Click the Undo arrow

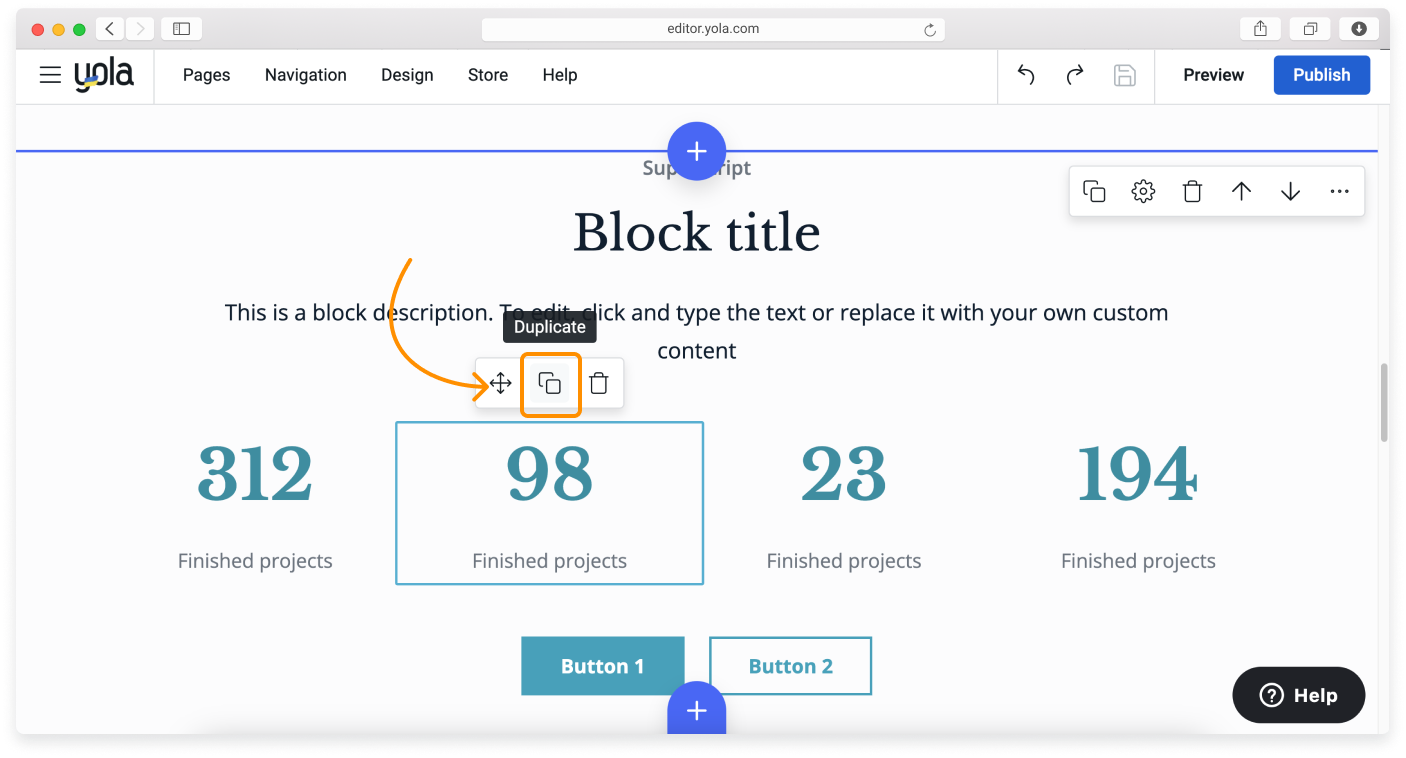[x=1026, y=75]
